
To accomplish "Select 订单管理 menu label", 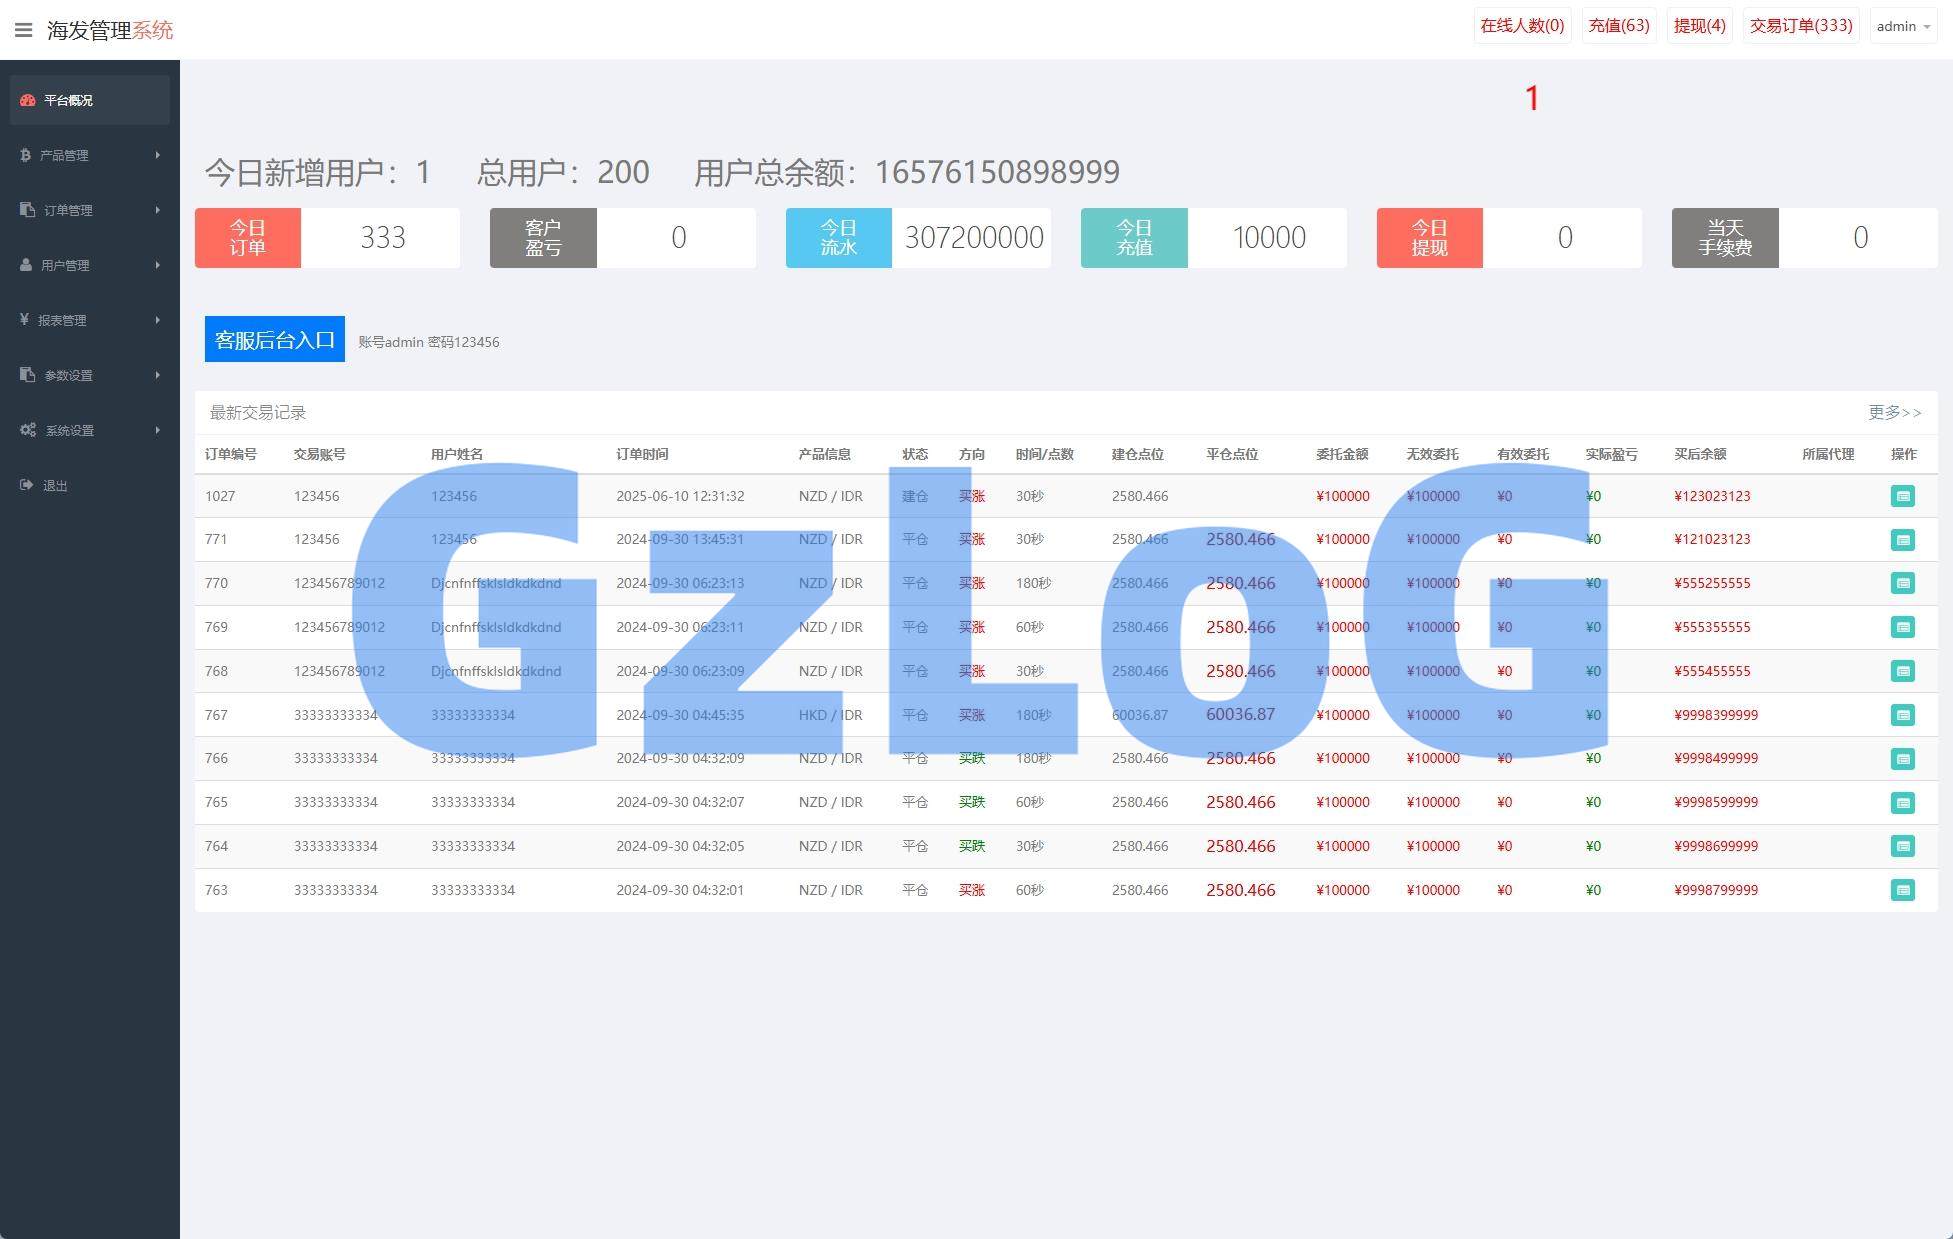I will (x=68, y=210).
